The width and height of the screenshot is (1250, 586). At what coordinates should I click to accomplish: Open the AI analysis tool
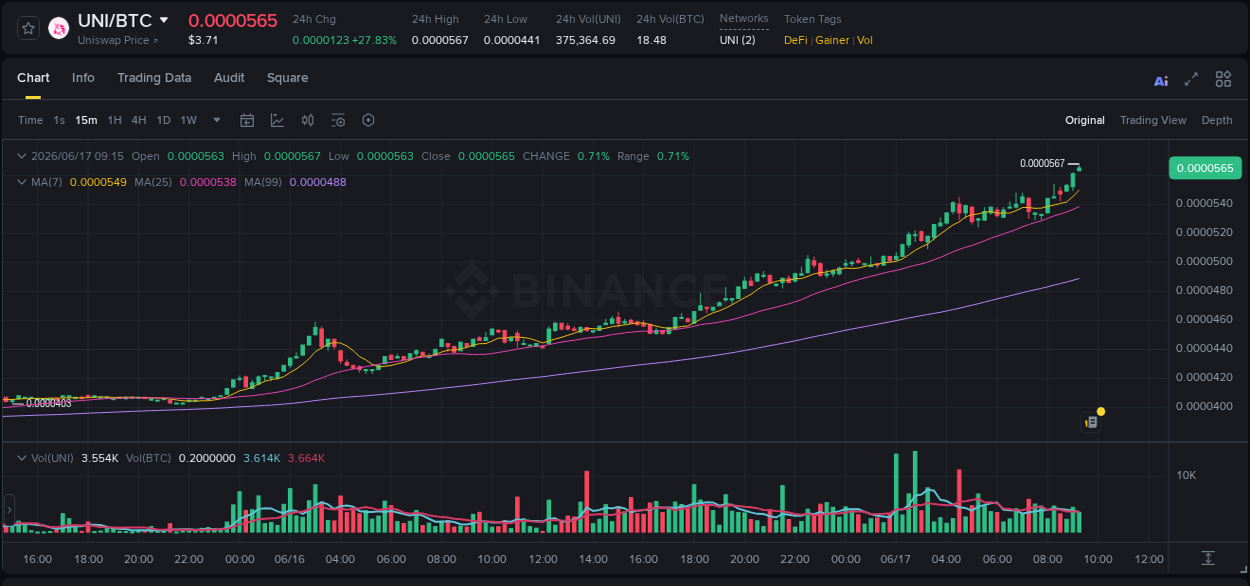(x=1161, y=80)
